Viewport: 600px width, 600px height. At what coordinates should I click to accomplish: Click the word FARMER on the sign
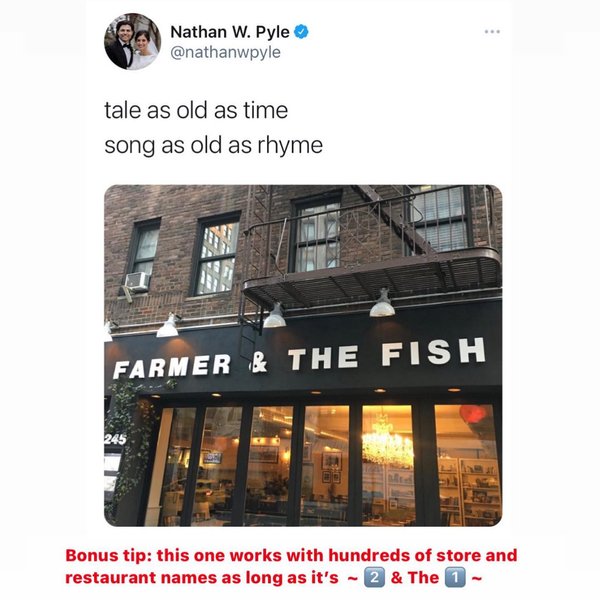(172, 366)
